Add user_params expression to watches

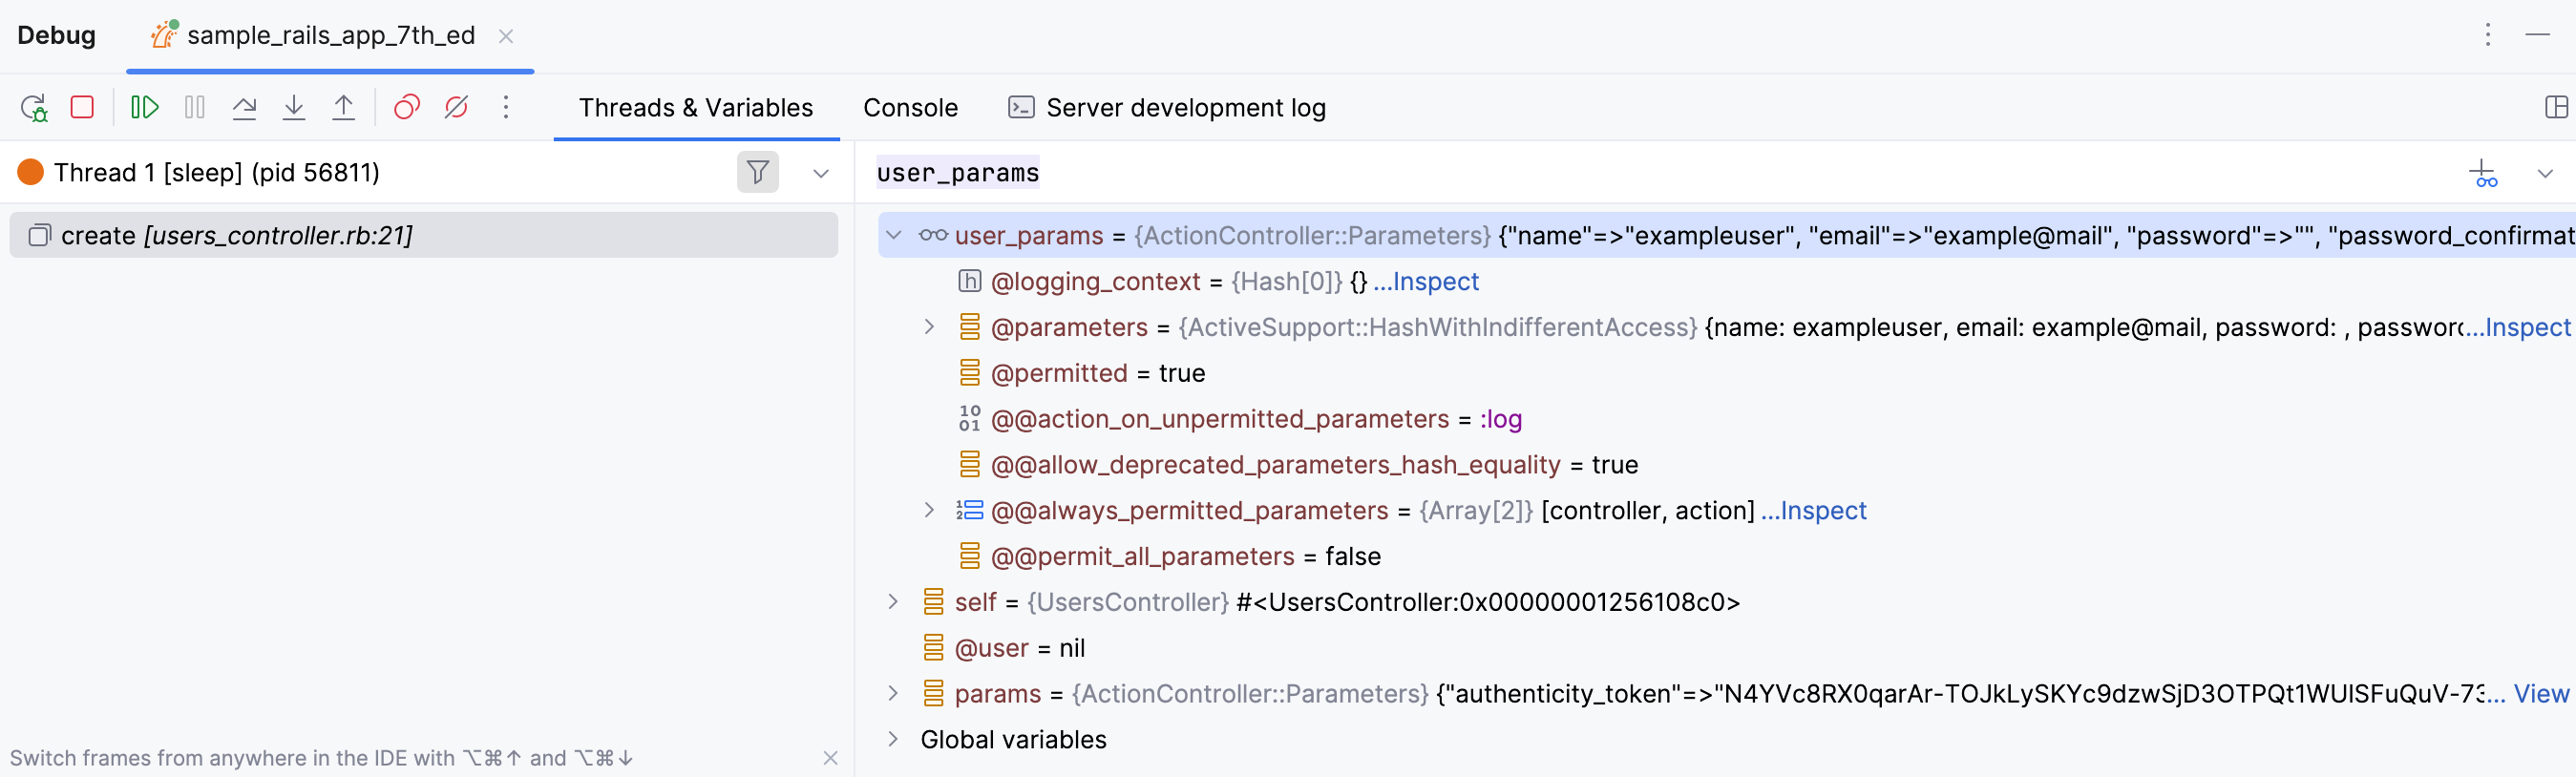click(x=2482, y=173)
